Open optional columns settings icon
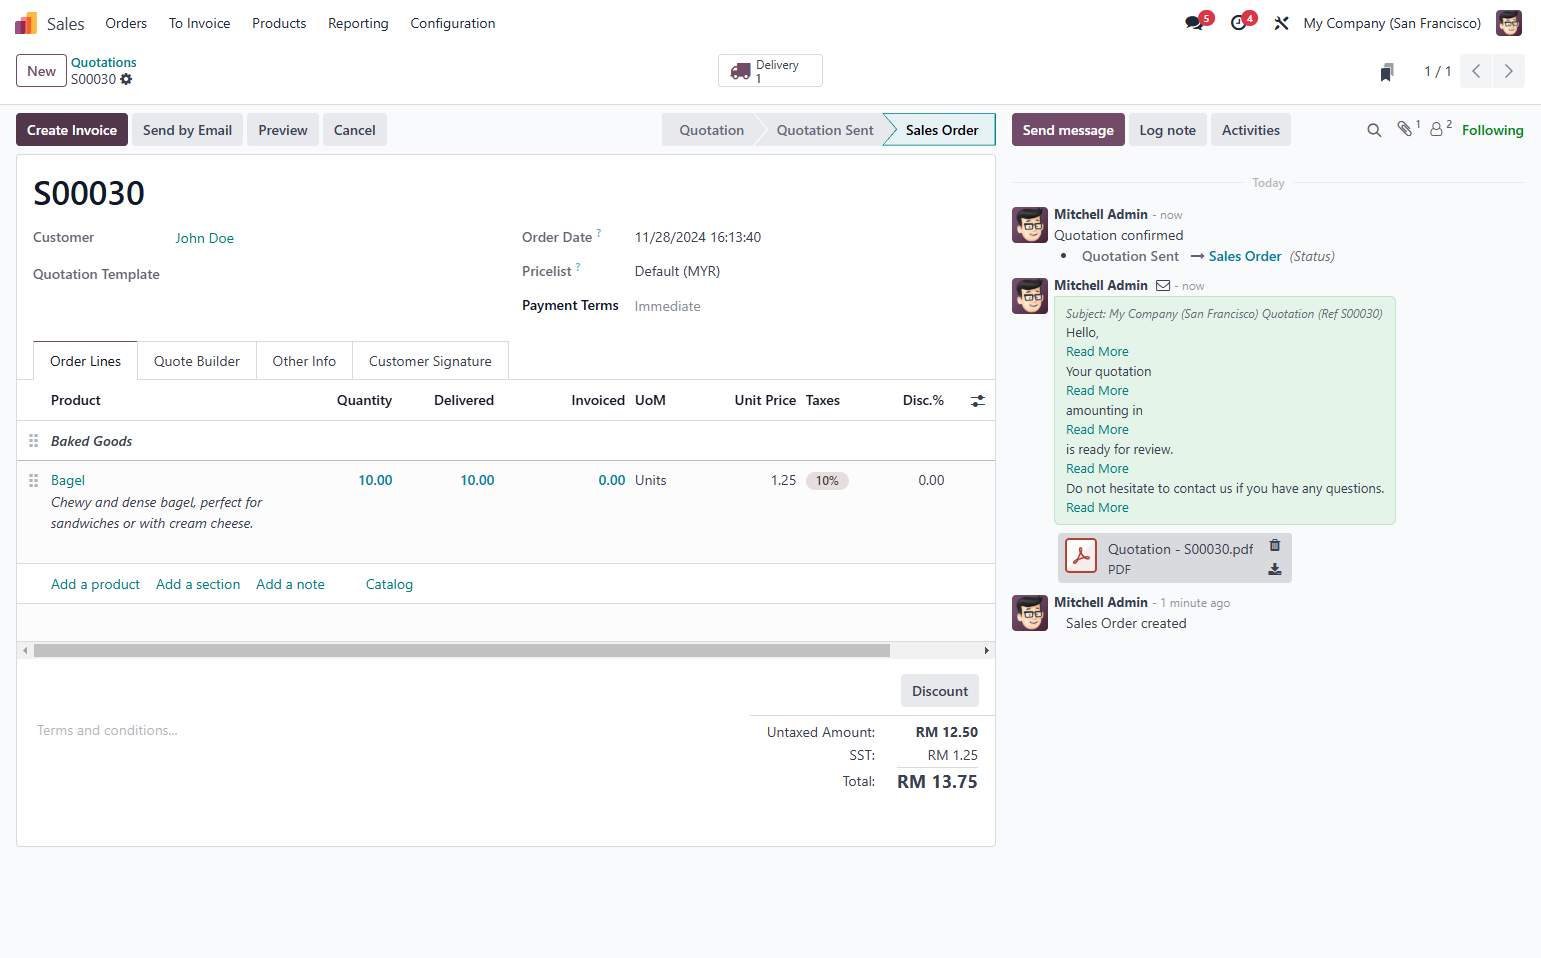The height and width of the screenshot is (958, 1541). point(978,400)
